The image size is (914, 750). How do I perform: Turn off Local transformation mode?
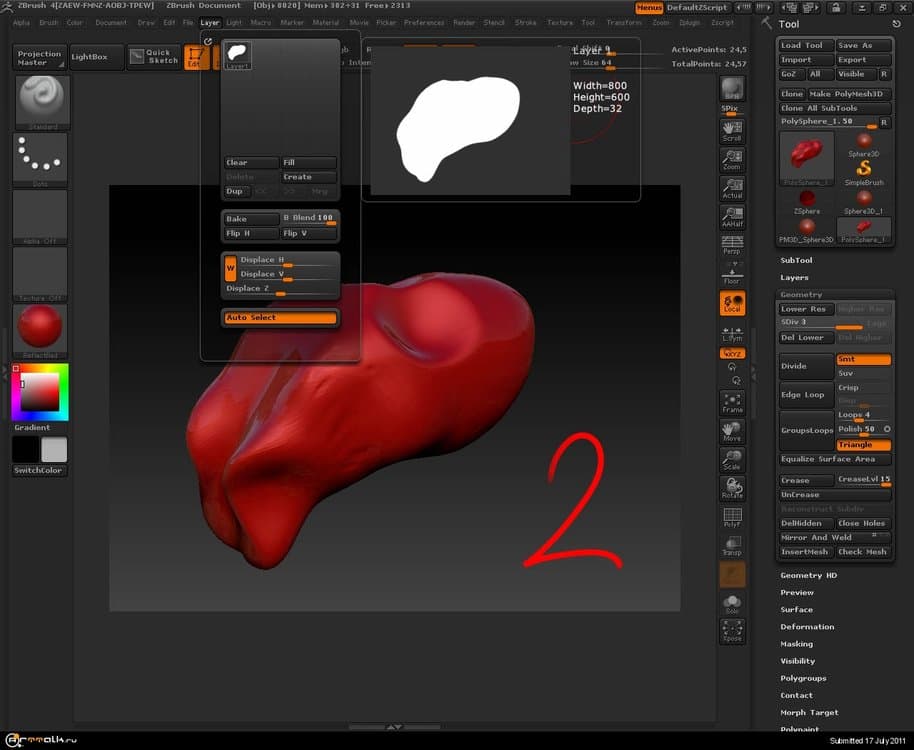click(x=732, y=303)
